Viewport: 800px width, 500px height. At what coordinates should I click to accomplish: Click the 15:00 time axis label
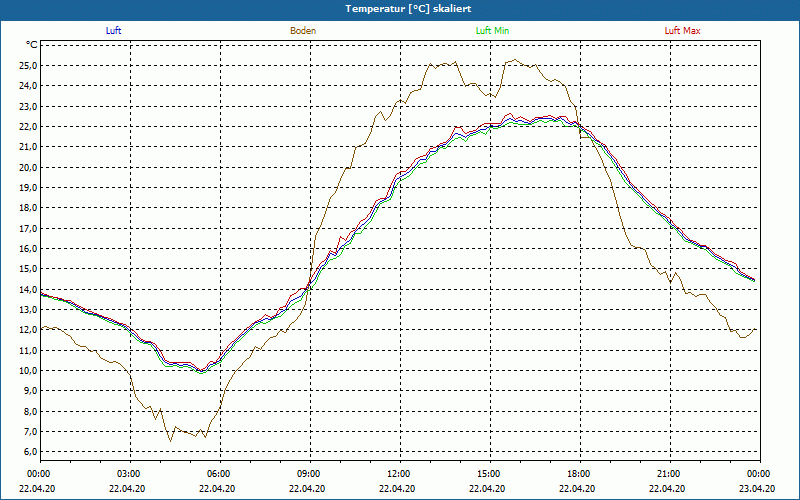coord(488,474)
